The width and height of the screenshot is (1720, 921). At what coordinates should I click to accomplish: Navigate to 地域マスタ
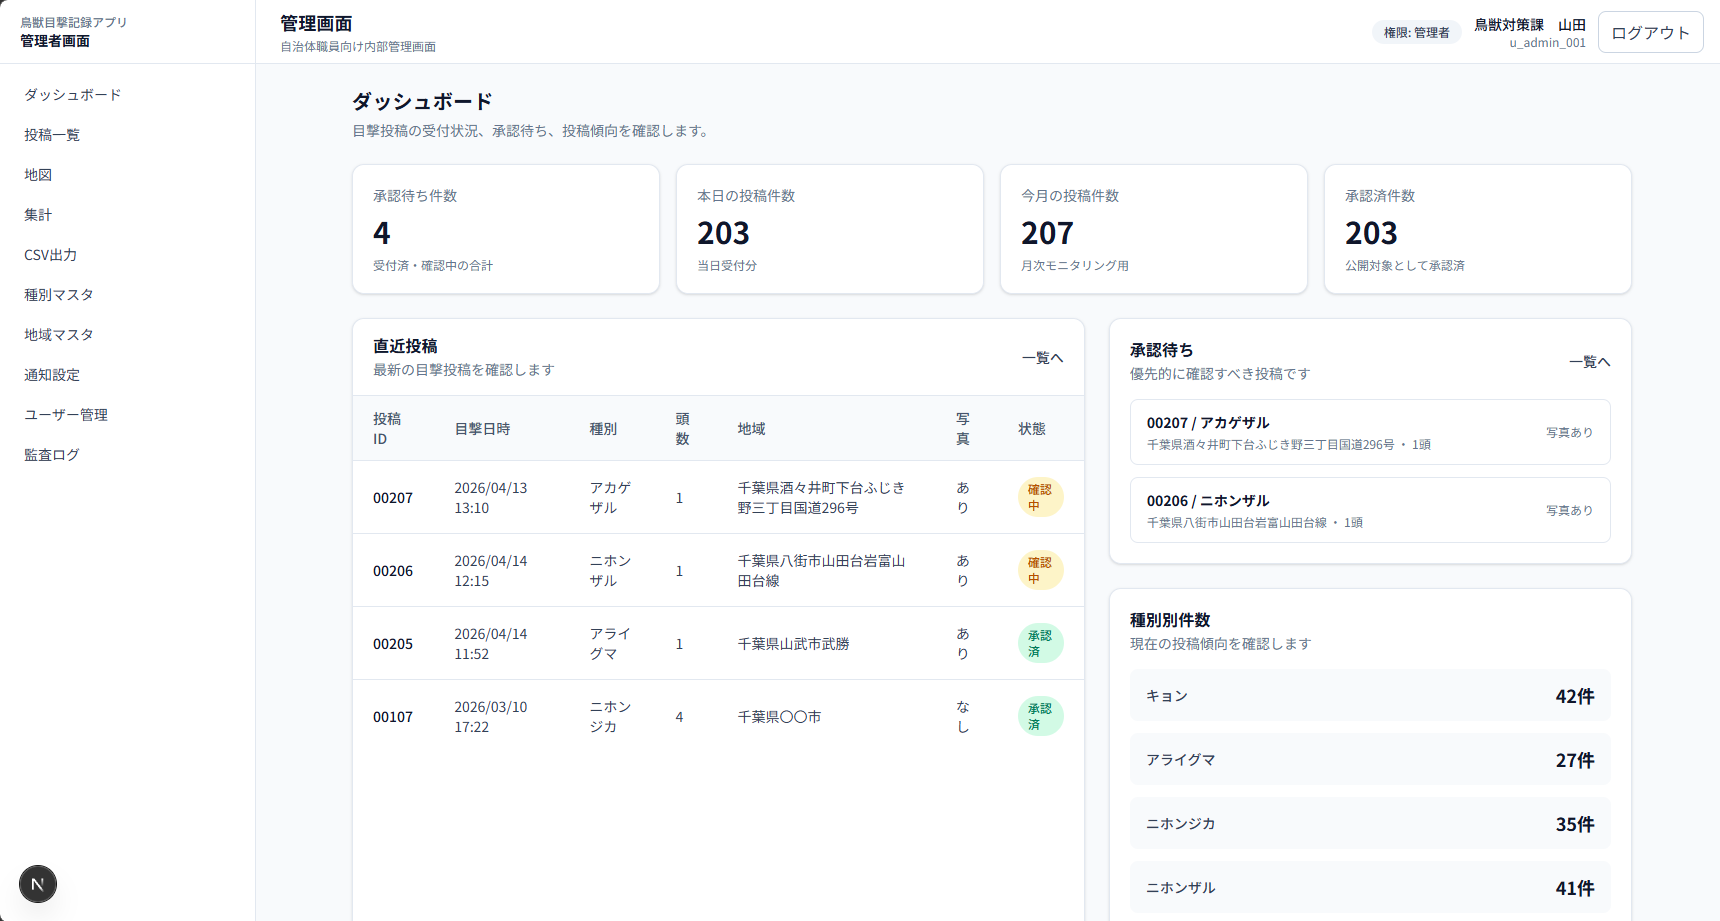[x=59, y=335]
